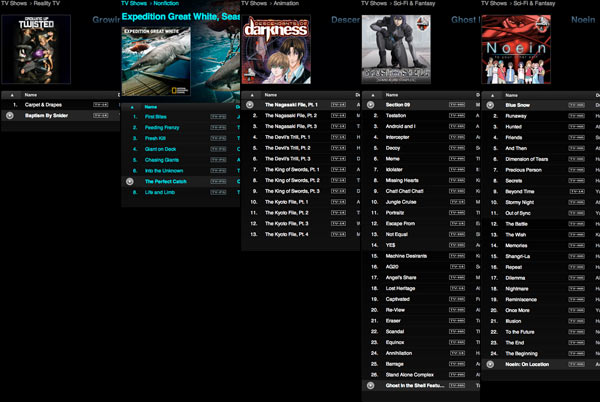
Task: Toggle the sort arrow above First Bites
Action: (x=129, y=106)
